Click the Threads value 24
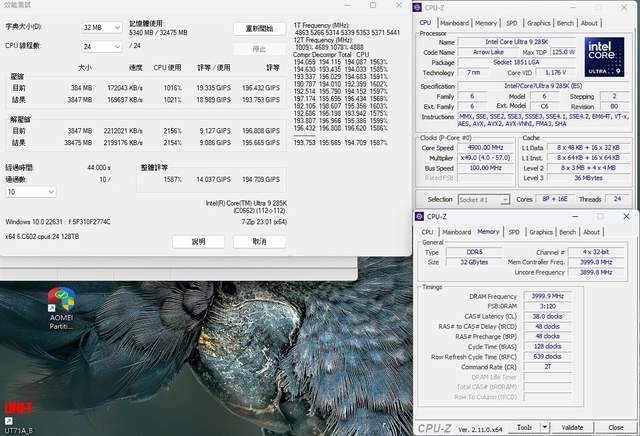This screenshot has width=640, height=436. click(617, 199)
